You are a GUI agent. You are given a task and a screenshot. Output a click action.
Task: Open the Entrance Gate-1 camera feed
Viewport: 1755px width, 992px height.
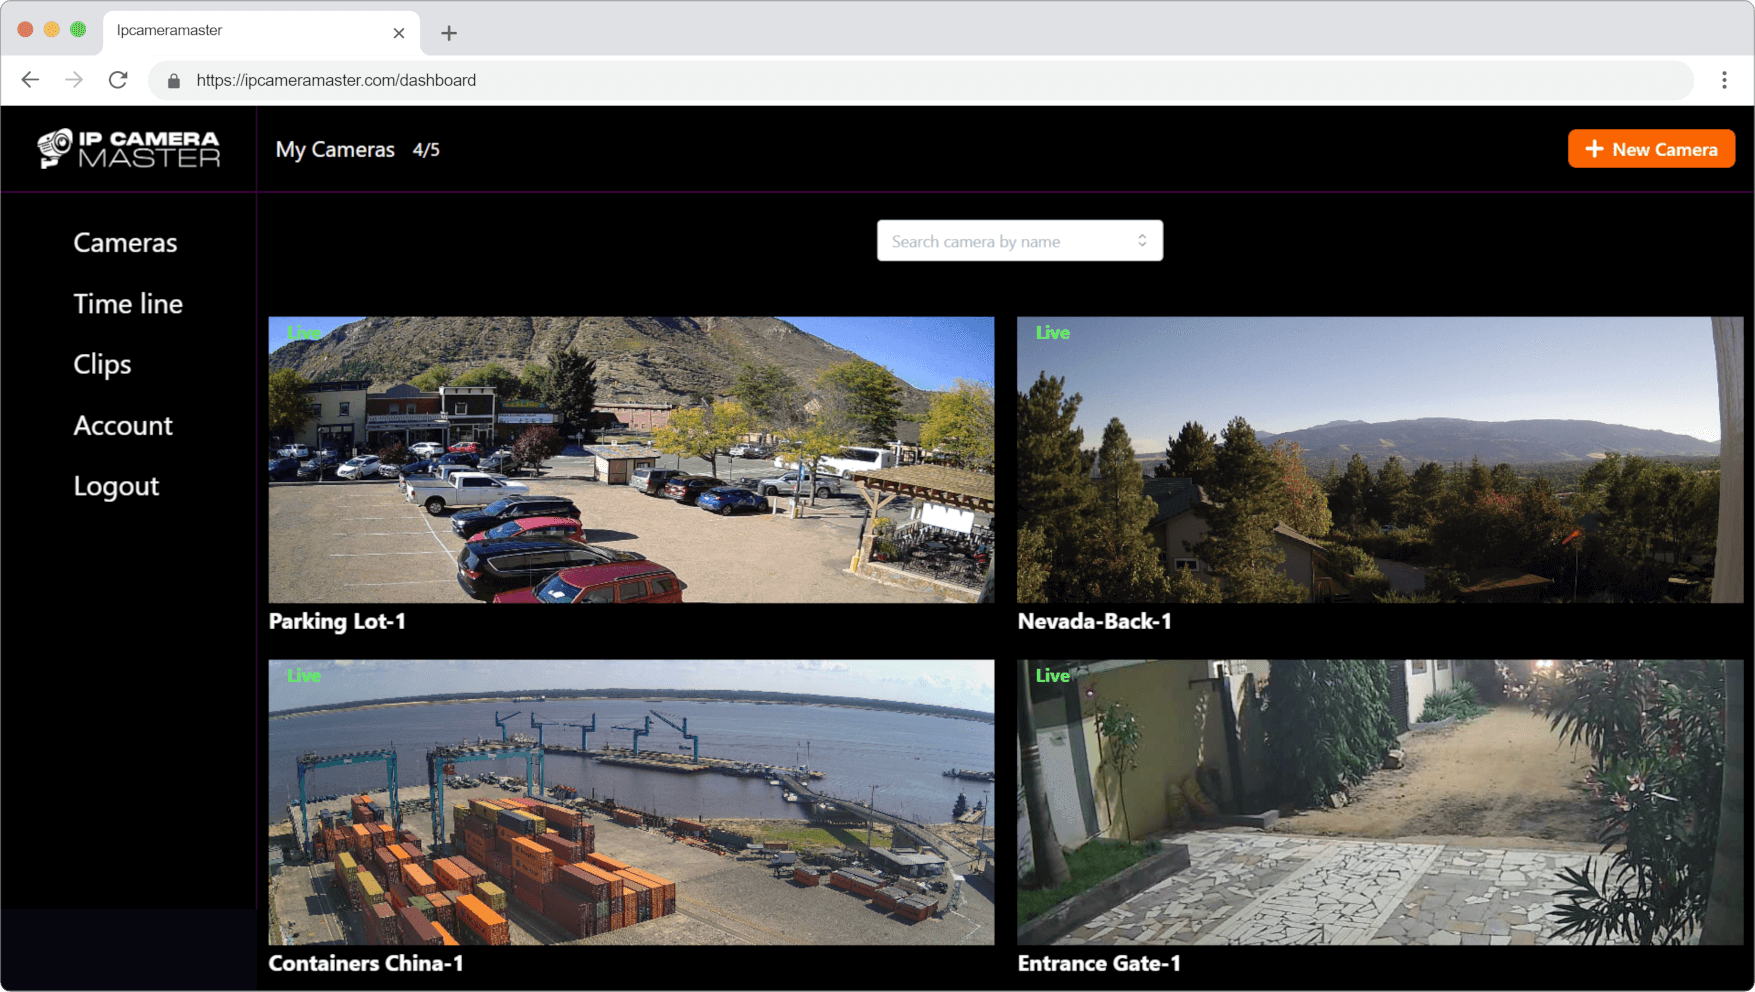click(1380, 802)
